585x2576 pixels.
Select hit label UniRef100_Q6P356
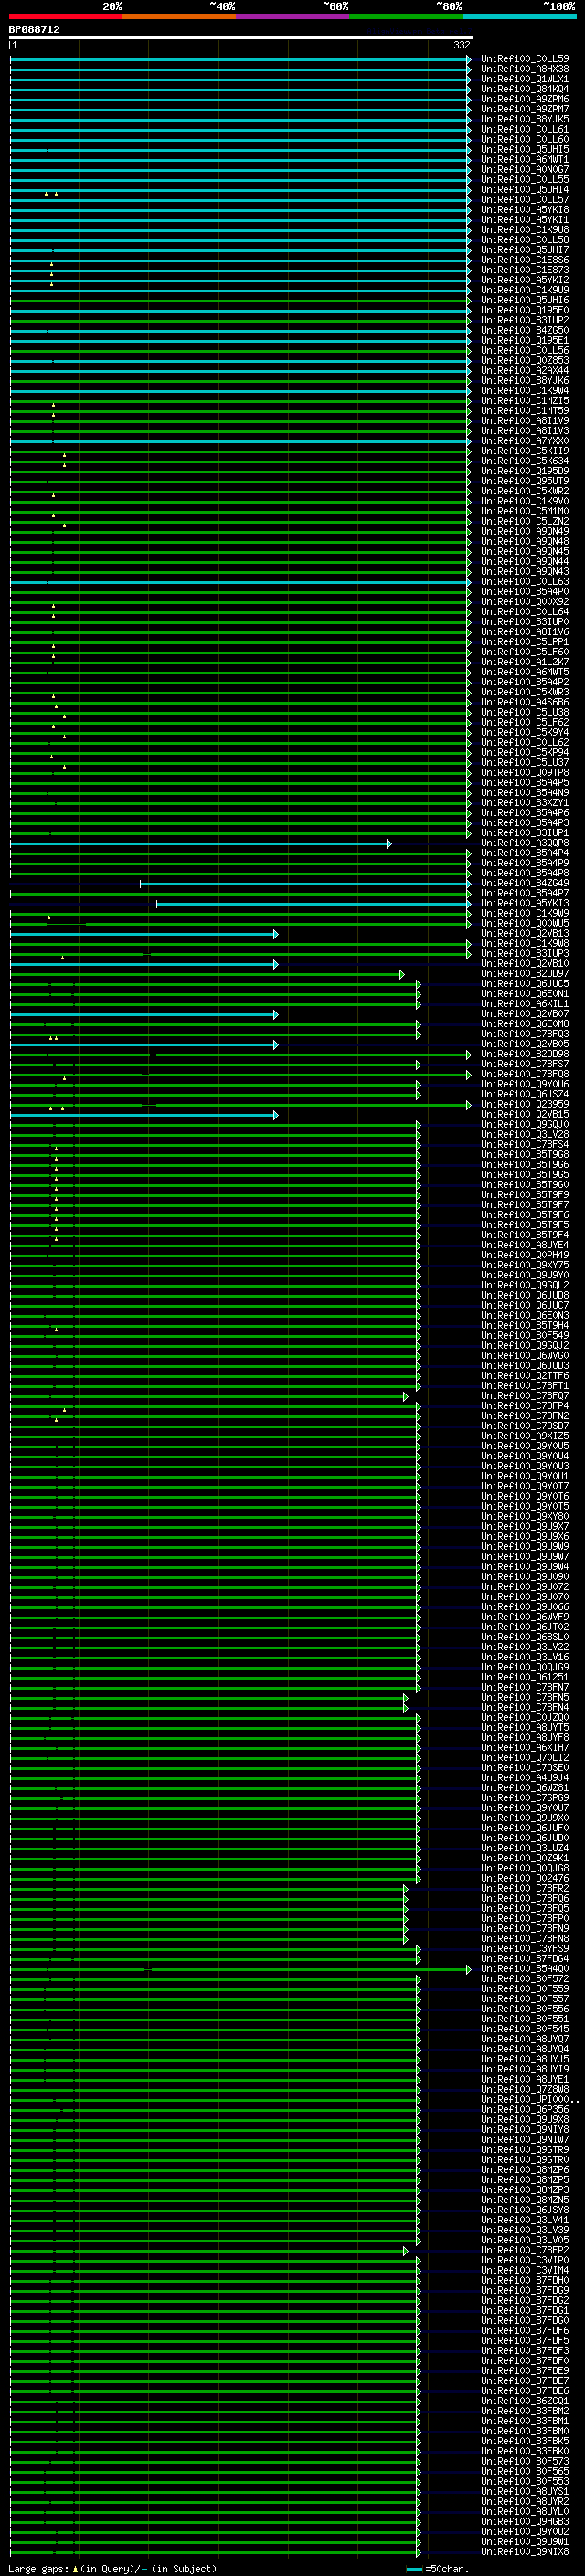pyautogui.click(x=525, y=2110)
